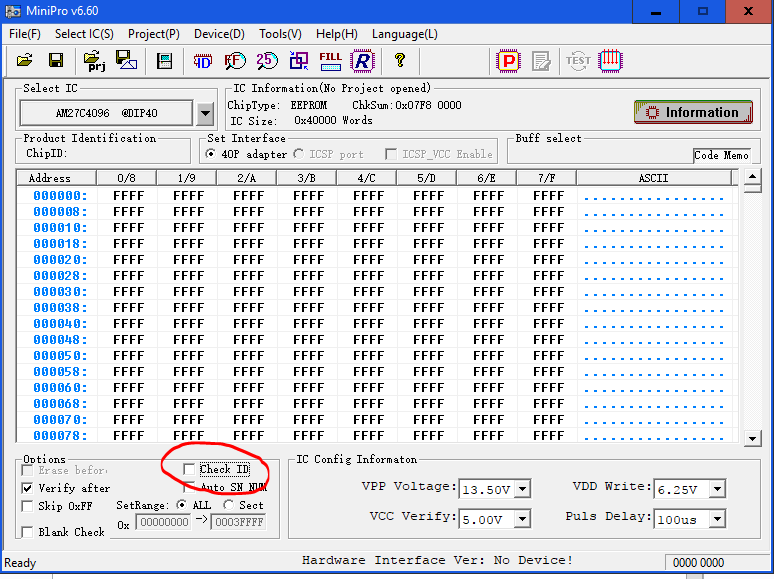Click the hex view scroll down arrow
Viewport: 774px width, 579px height.
coord(752,438)
